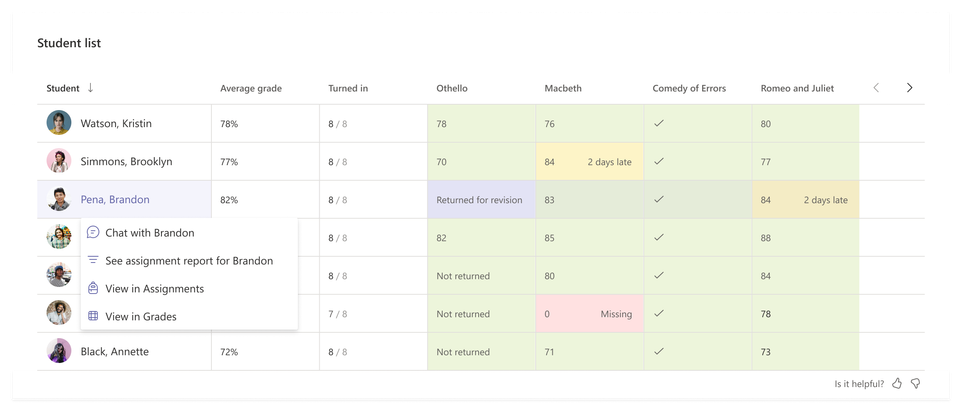Click the grid icon beside View in Grades
Screen dimensions: 962x411
point(93,317)
